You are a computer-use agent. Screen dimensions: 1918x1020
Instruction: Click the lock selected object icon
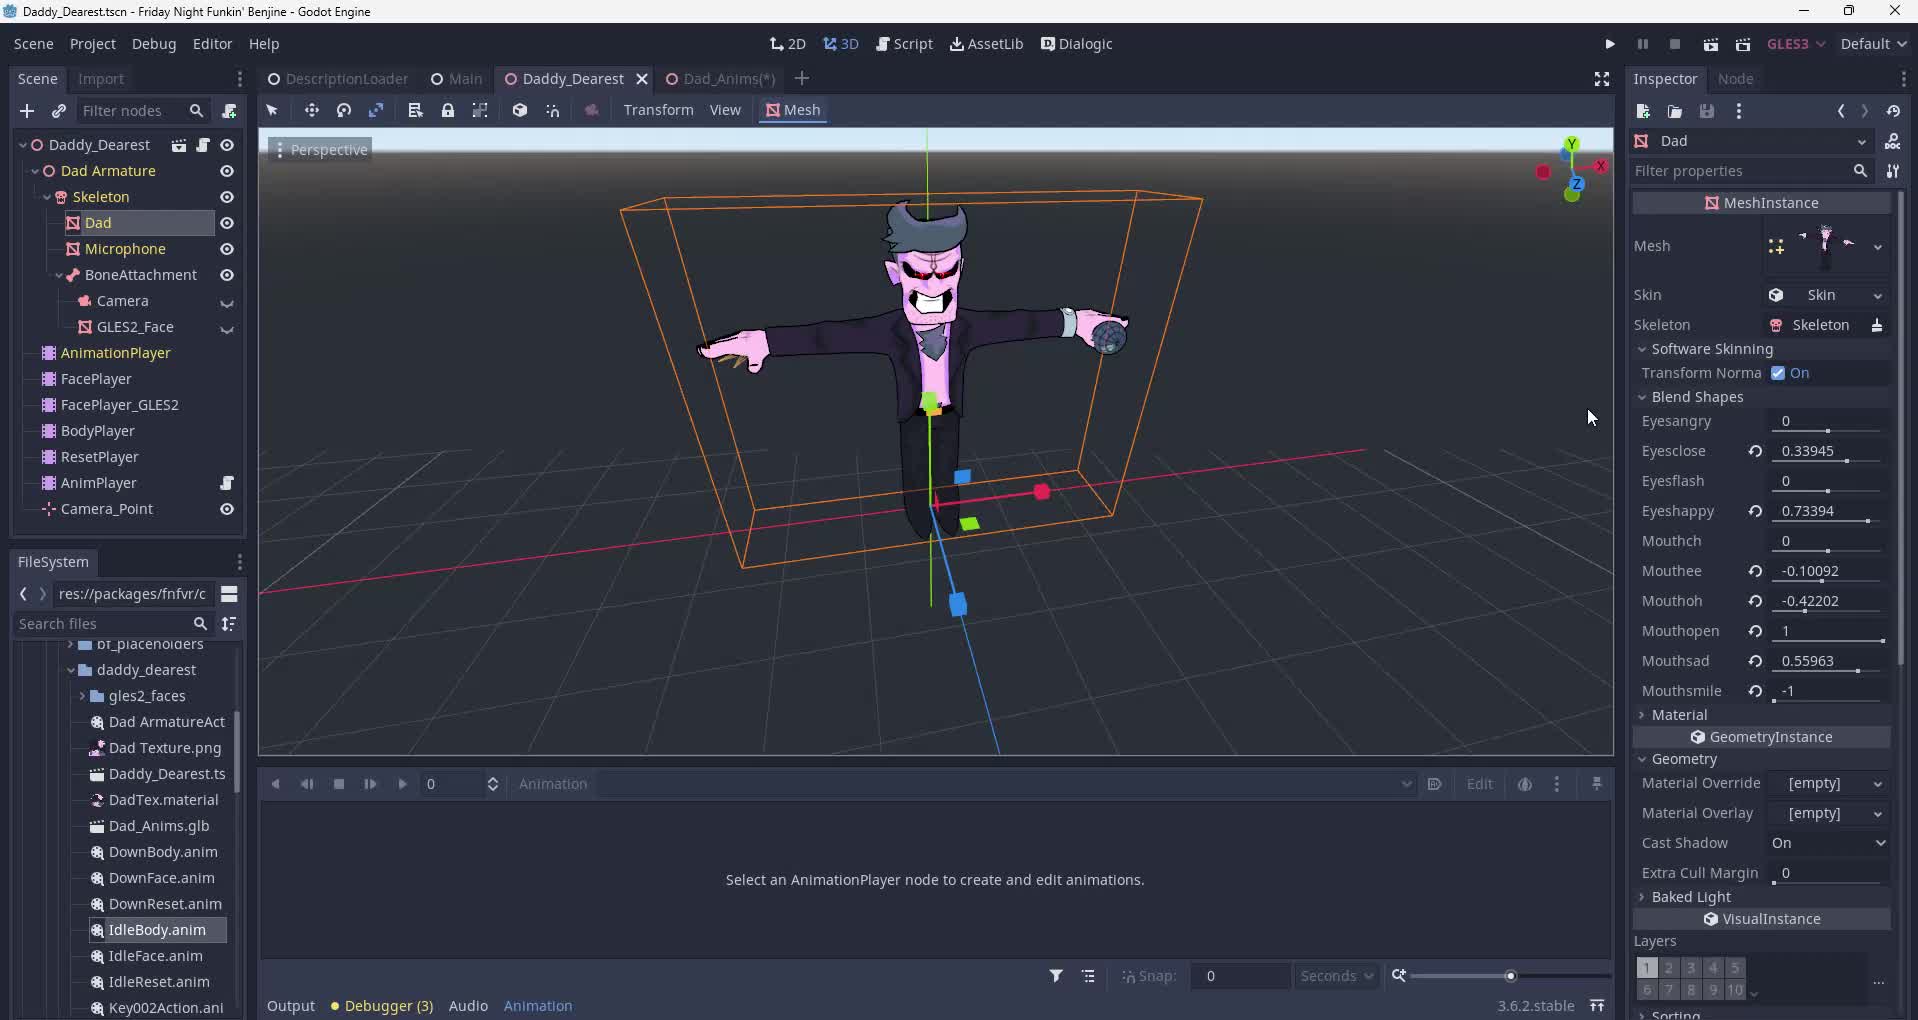coord(448,110)
